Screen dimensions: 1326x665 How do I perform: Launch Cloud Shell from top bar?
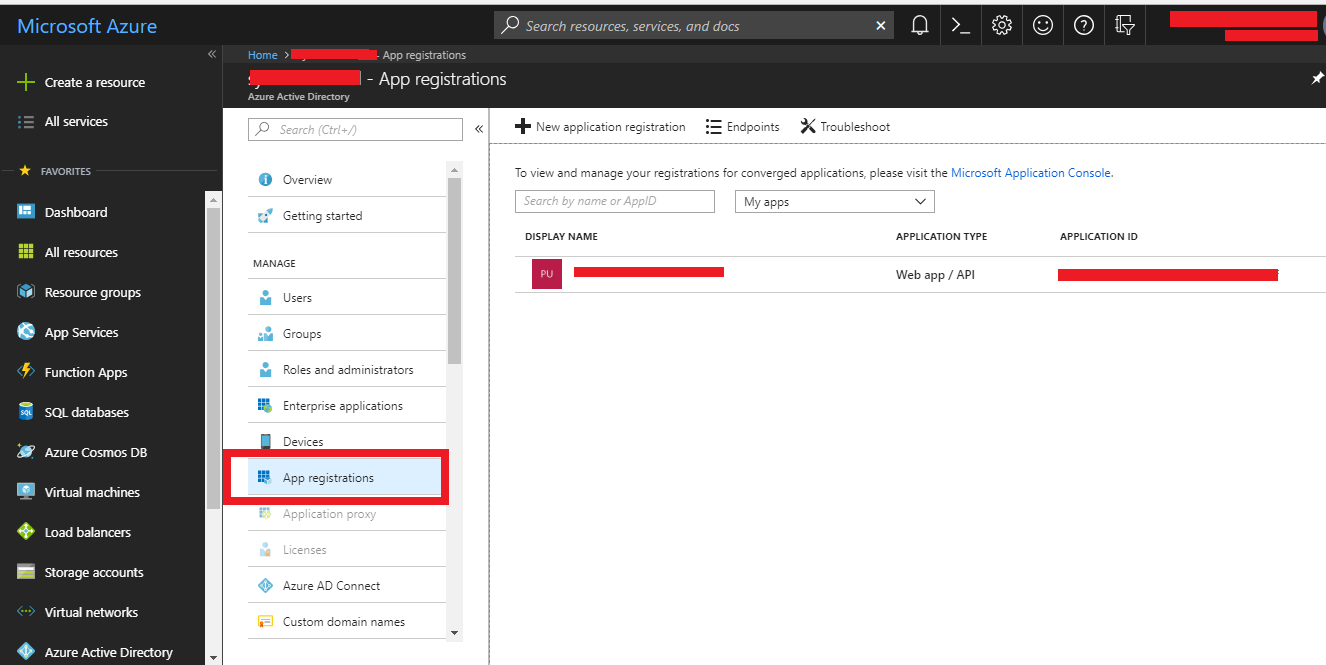[961, 26]
